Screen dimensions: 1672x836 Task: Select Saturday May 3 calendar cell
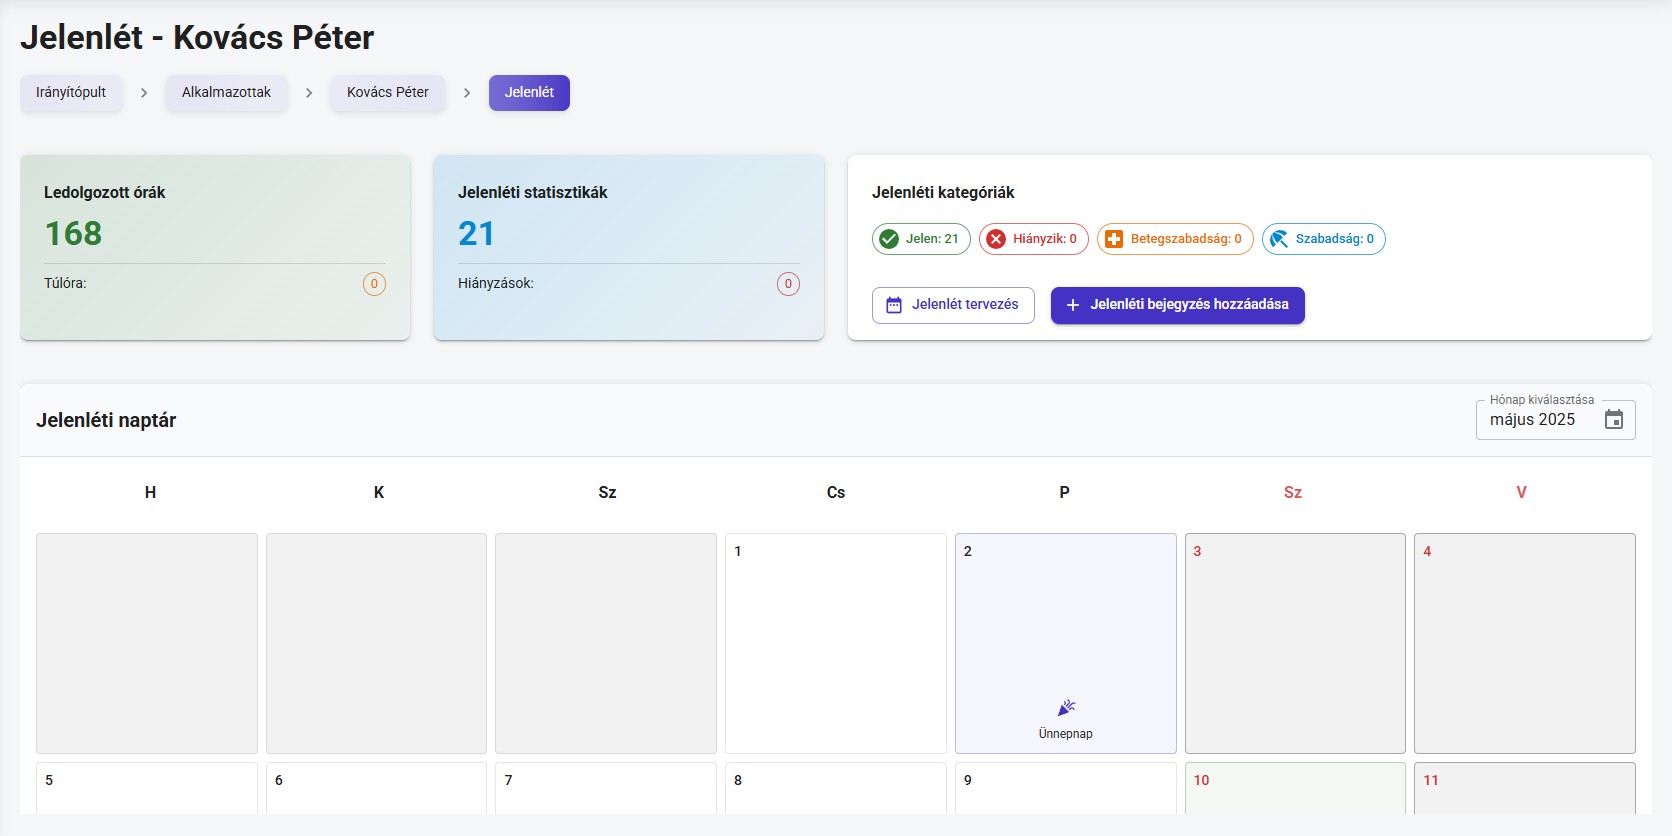1295,643
